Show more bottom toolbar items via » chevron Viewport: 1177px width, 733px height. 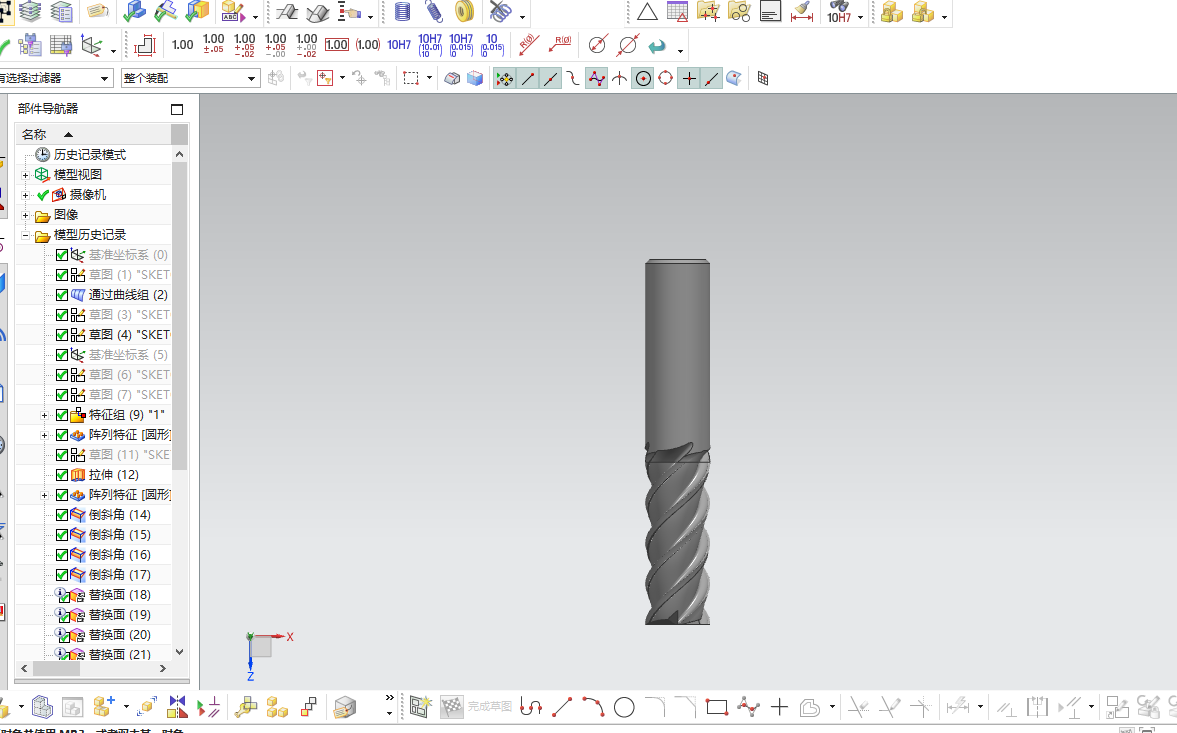[x=390, y=698]
